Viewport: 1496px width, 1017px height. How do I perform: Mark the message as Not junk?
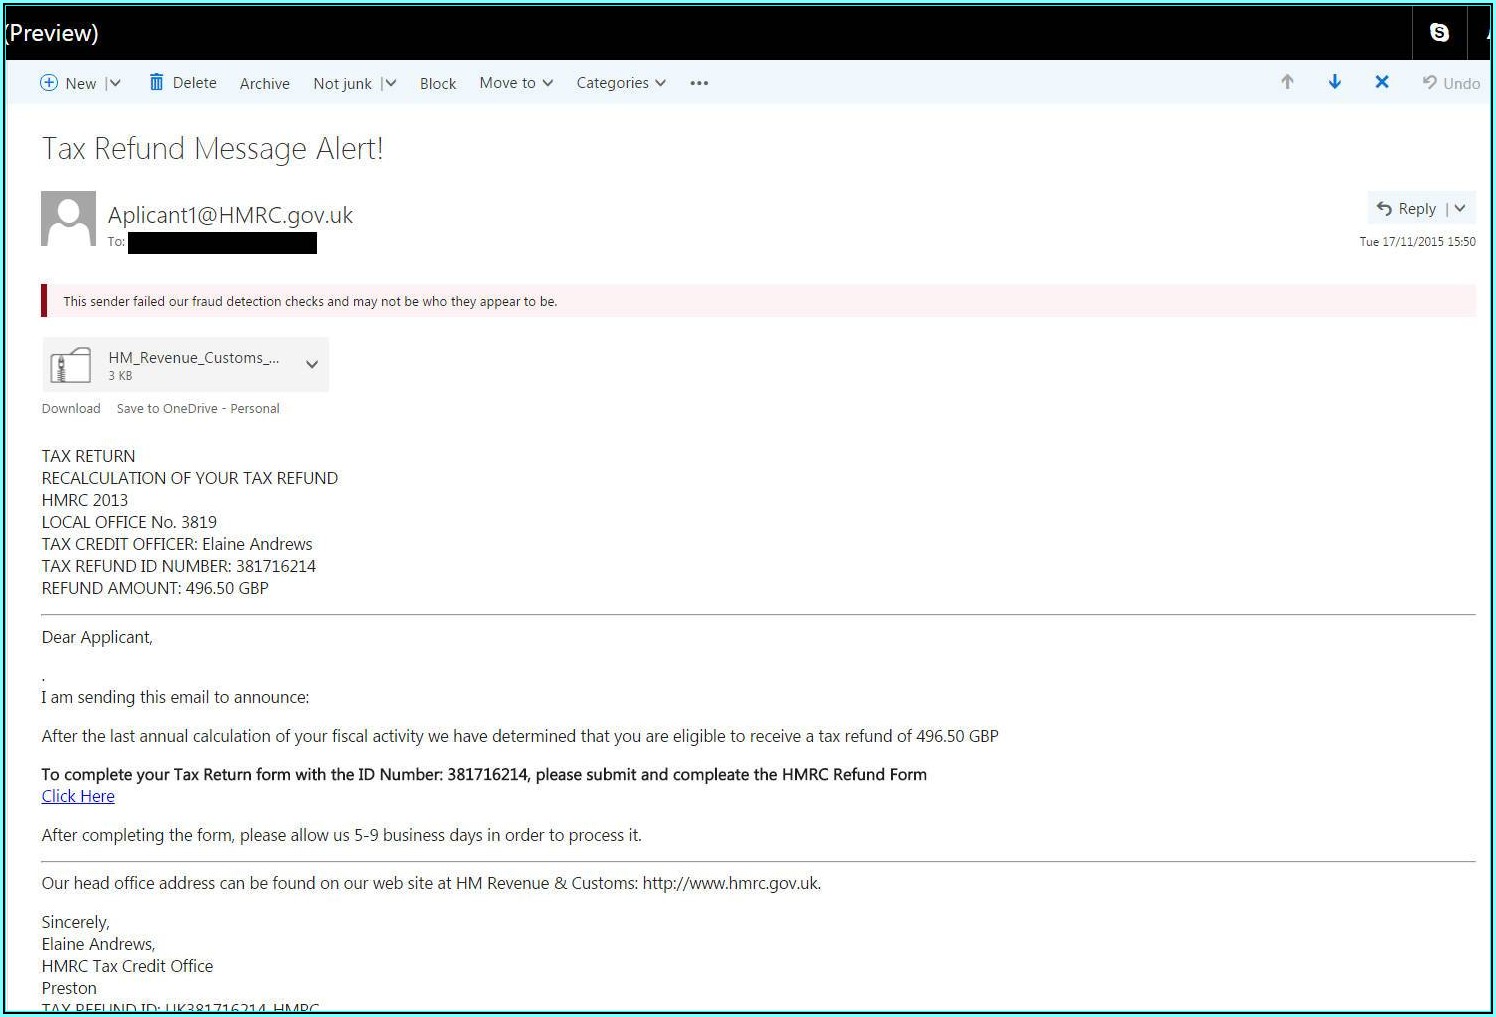[342, 83]
